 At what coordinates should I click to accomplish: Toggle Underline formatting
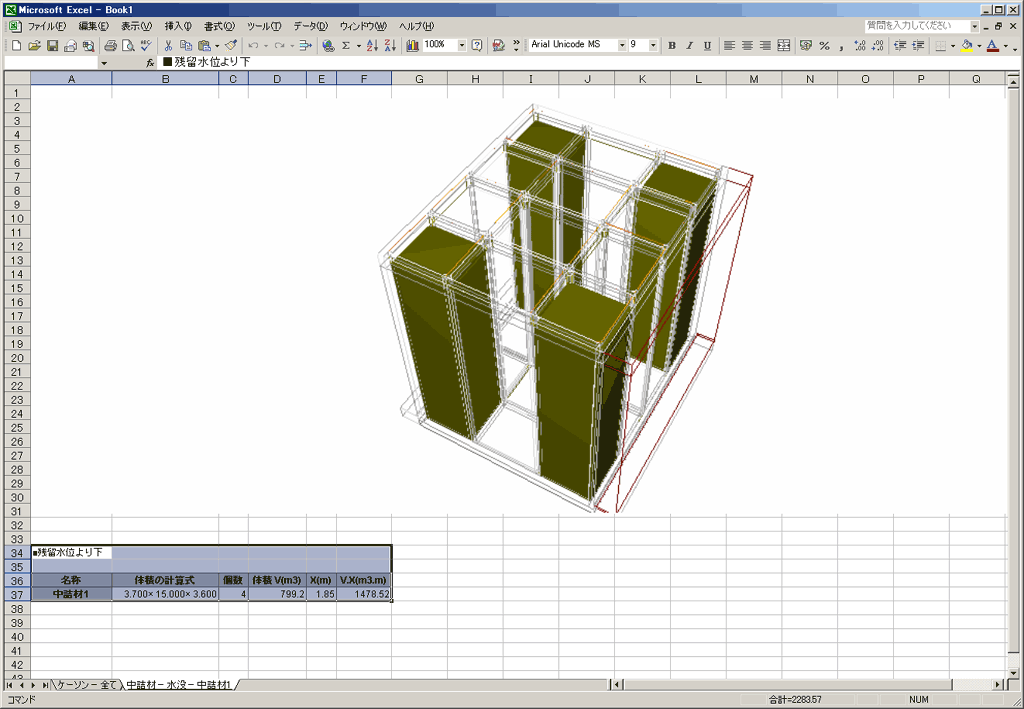[x=707, y=45]
